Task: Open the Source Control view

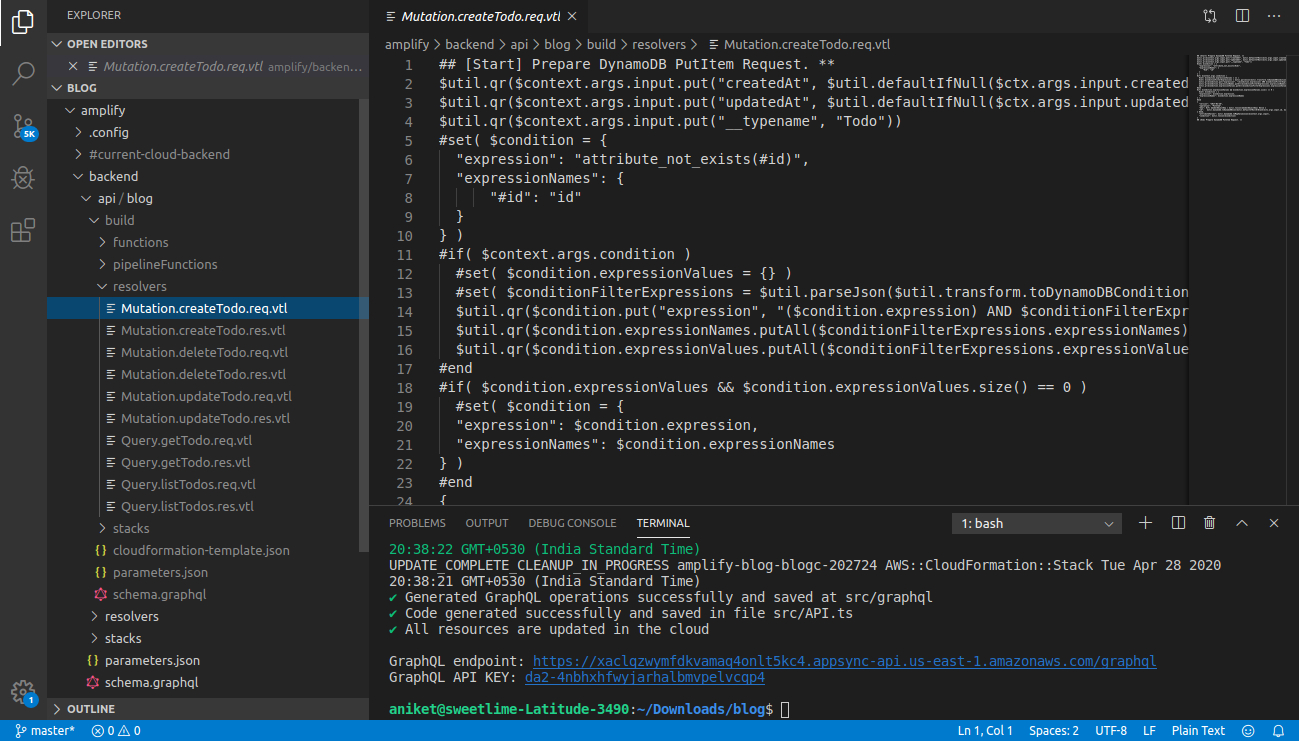Action: 23,126
